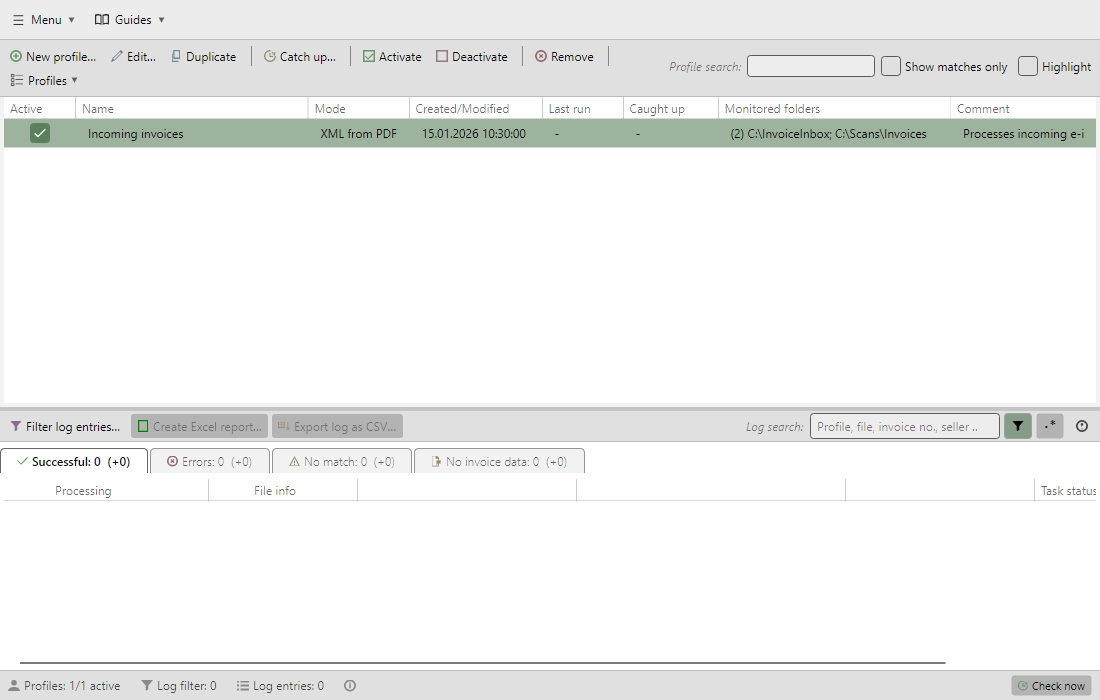This screenshot has height=700, width=1100.
Task: Click monitored folders 'C:\InvoiceInbox' cell
Action: click(x=828, y=134)
